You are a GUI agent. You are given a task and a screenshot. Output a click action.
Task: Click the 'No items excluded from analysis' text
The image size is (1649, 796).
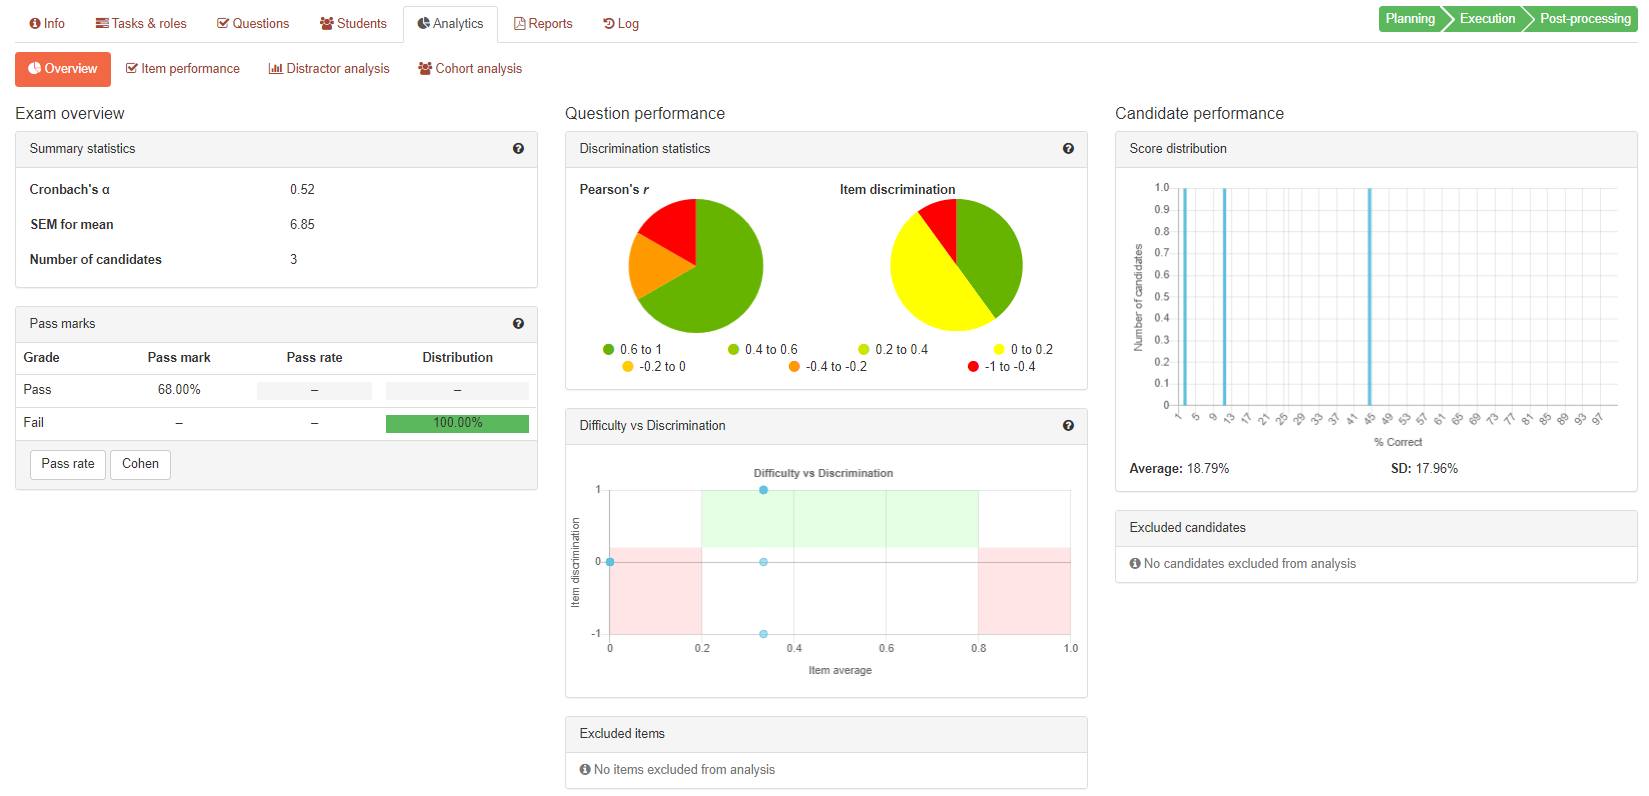[x=684, y=770]
